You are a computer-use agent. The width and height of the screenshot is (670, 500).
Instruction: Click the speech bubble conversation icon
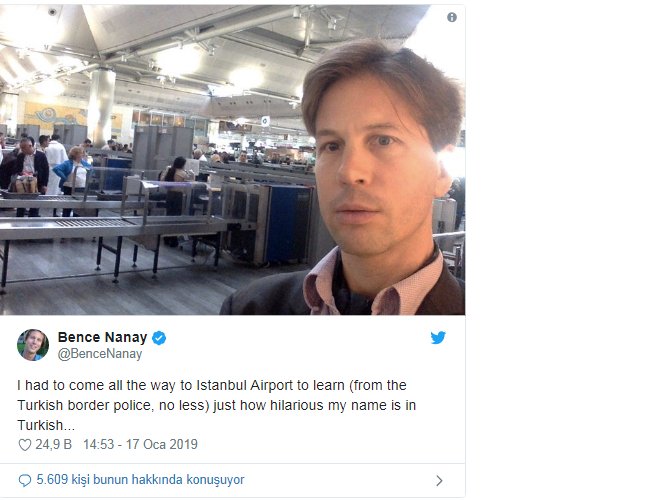pos(25,480)
